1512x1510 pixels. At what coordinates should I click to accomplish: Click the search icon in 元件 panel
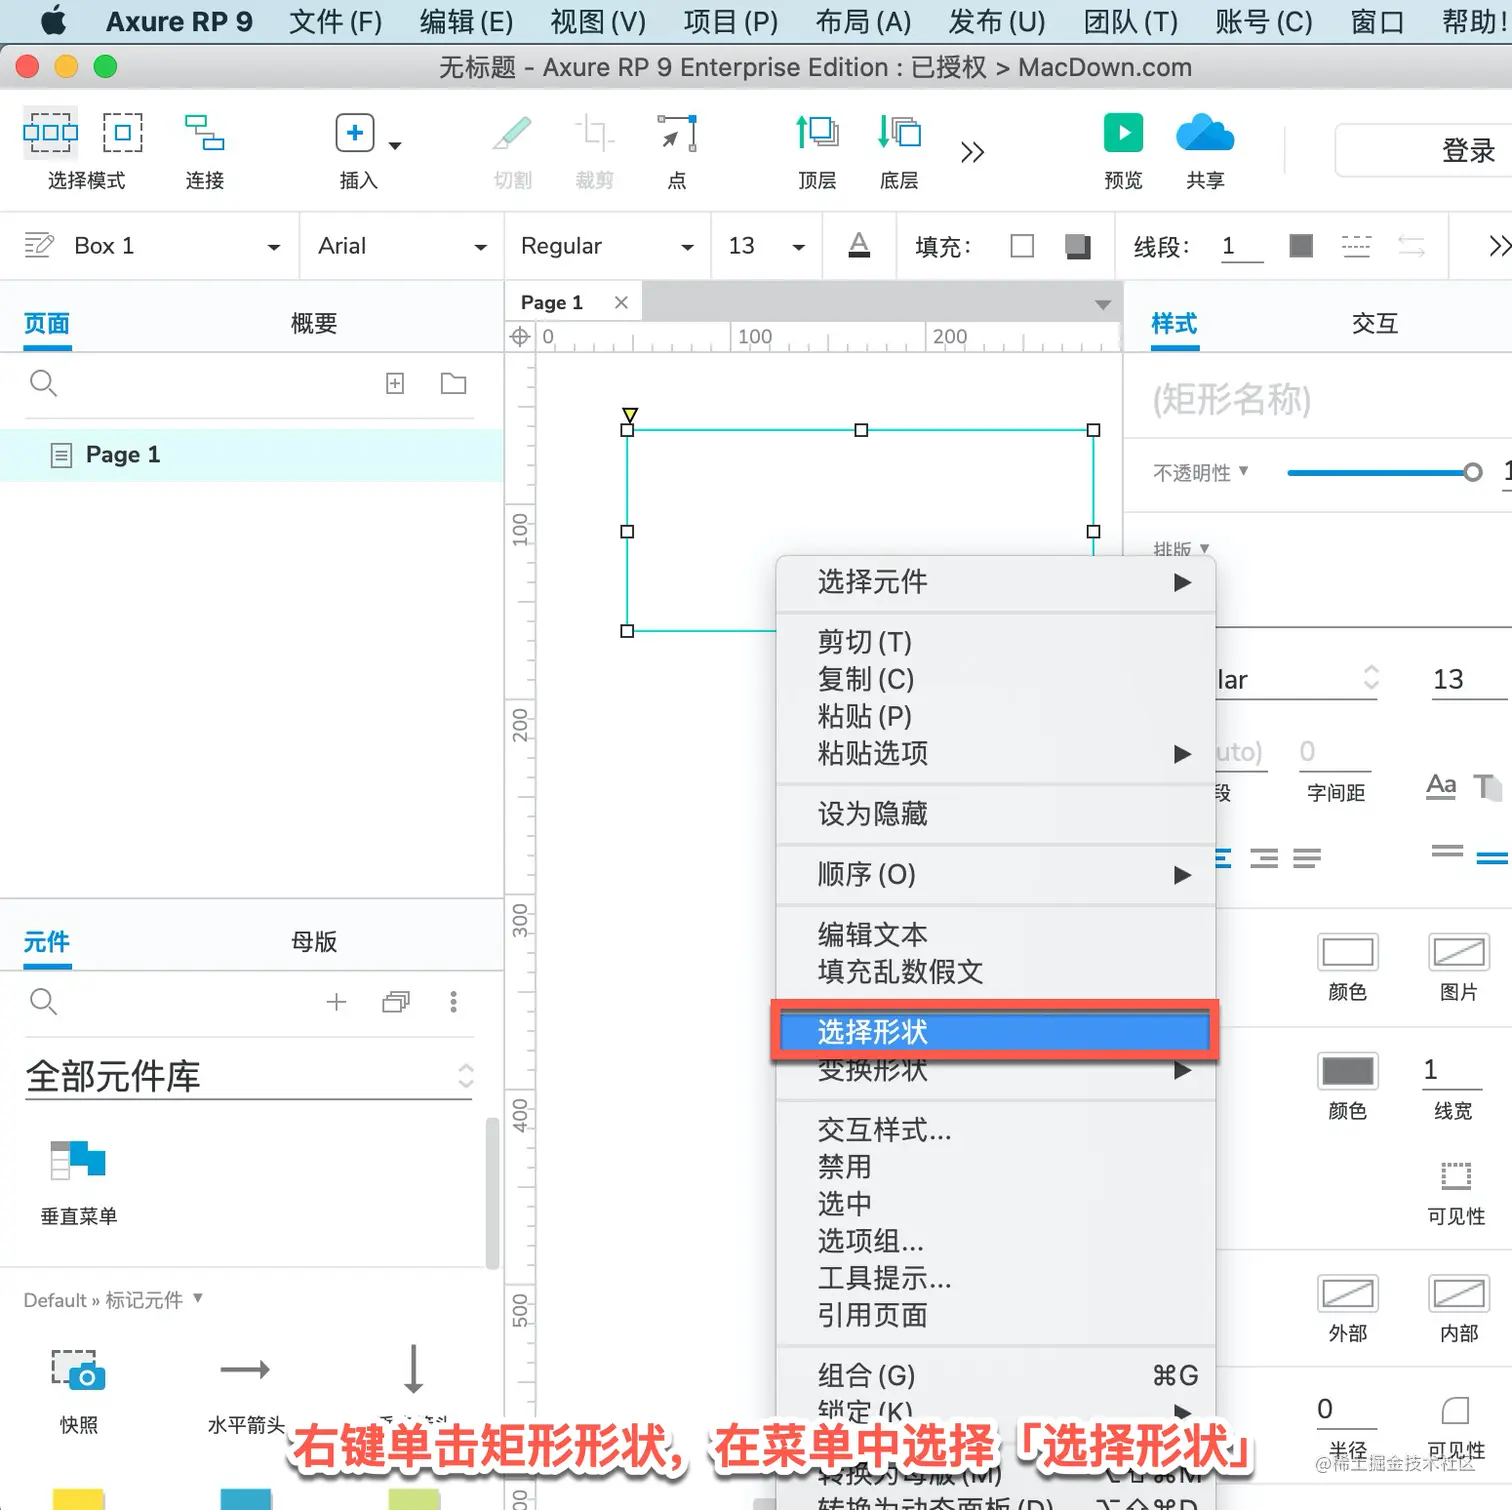coord(43,1001)
